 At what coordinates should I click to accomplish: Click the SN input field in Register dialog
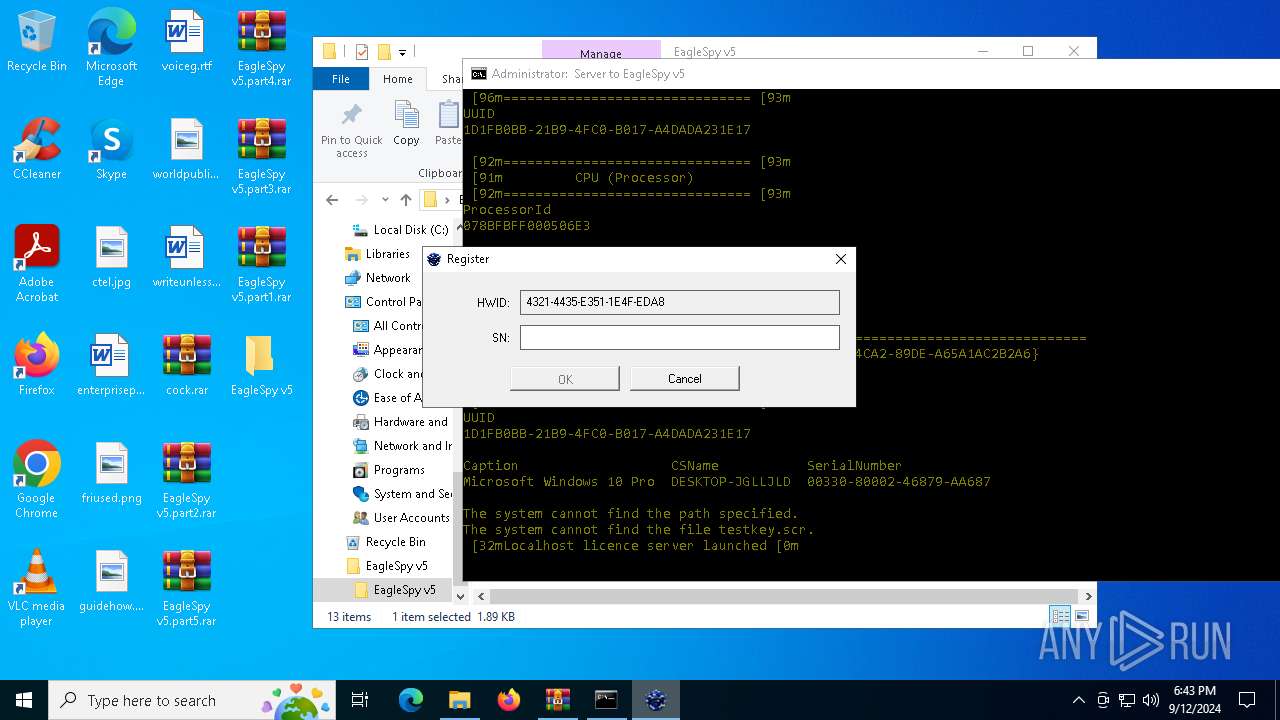click(679, 338)
